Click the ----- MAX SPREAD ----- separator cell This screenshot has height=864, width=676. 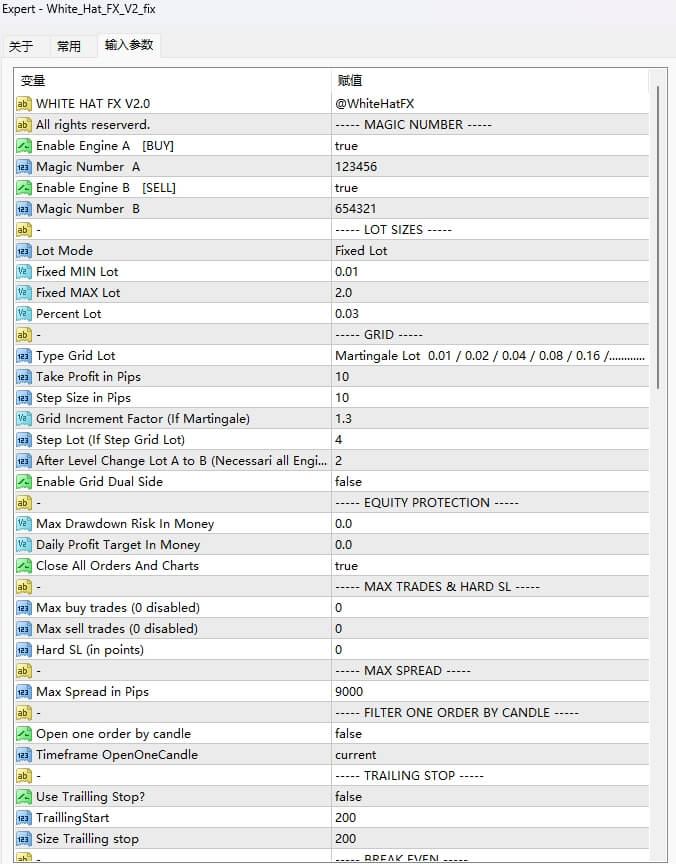pos(490,671)
